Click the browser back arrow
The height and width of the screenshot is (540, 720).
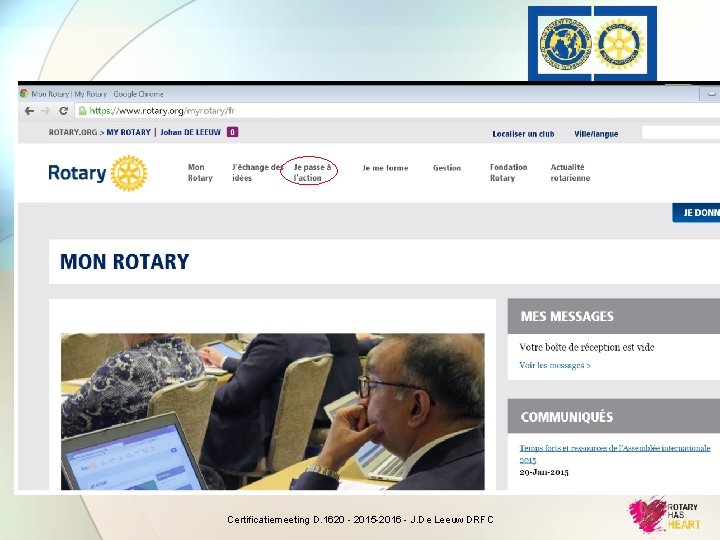pyautogui.click(x=29, y=111)
